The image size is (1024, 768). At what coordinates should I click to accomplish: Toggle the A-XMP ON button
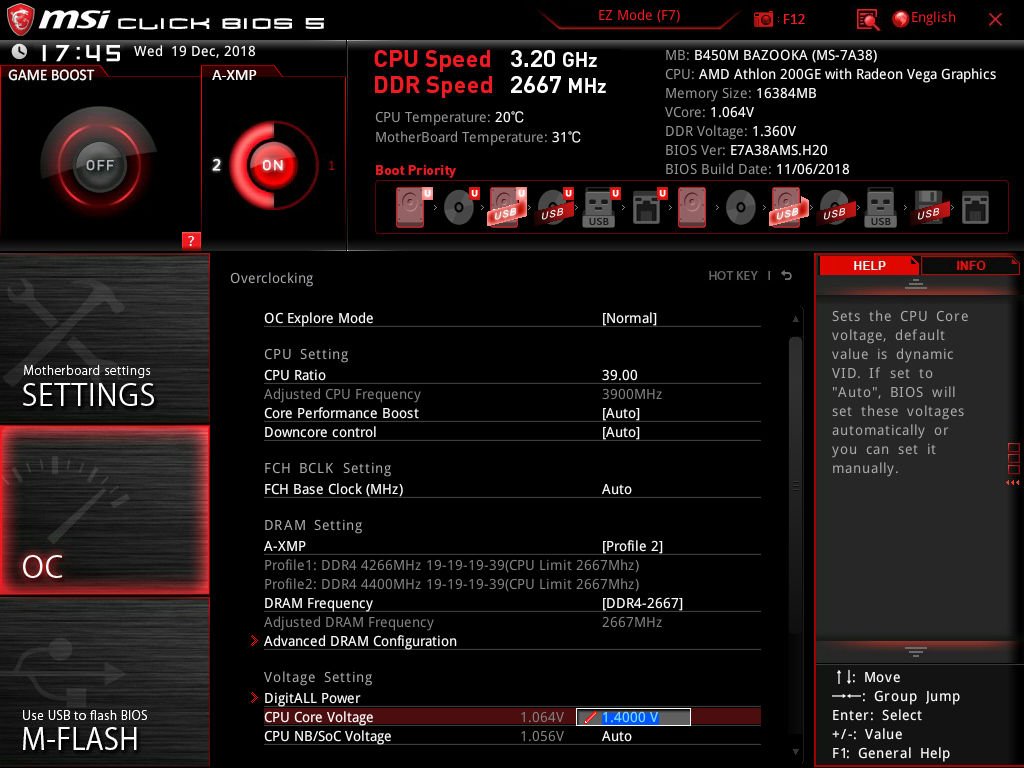point(273,165)
